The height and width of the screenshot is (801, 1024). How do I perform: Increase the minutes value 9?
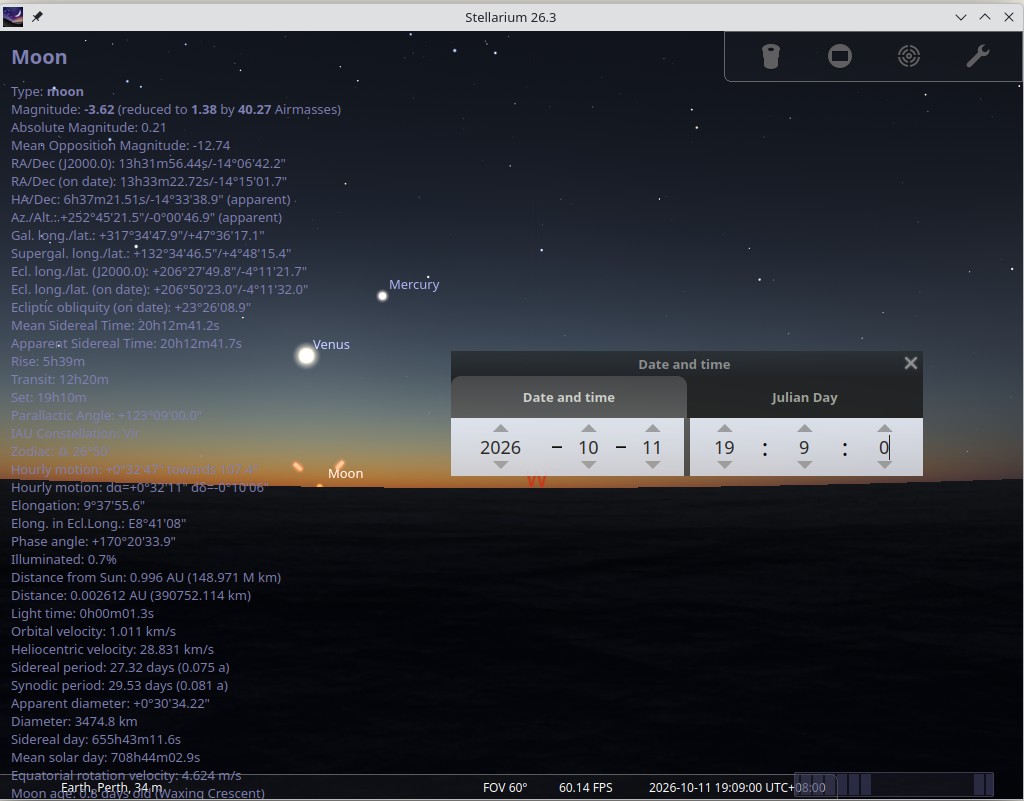[x=805, y=428]
